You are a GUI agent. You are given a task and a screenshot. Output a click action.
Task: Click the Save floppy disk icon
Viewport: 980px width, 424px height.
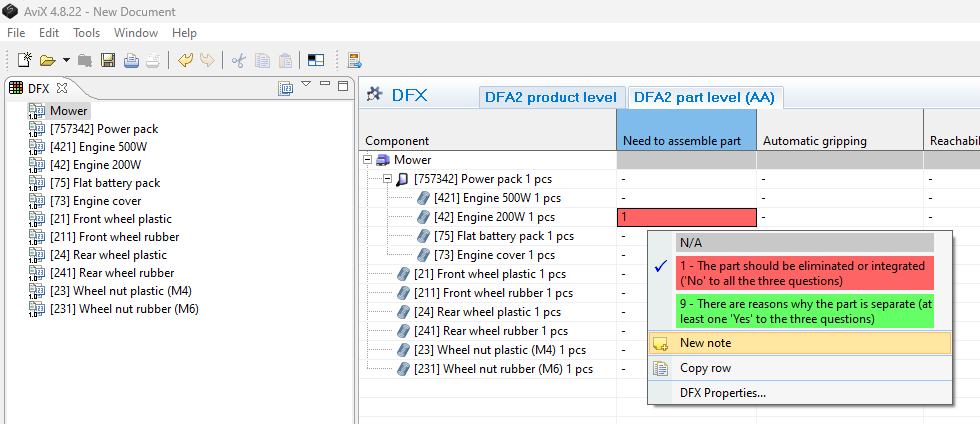click(108, 61)
